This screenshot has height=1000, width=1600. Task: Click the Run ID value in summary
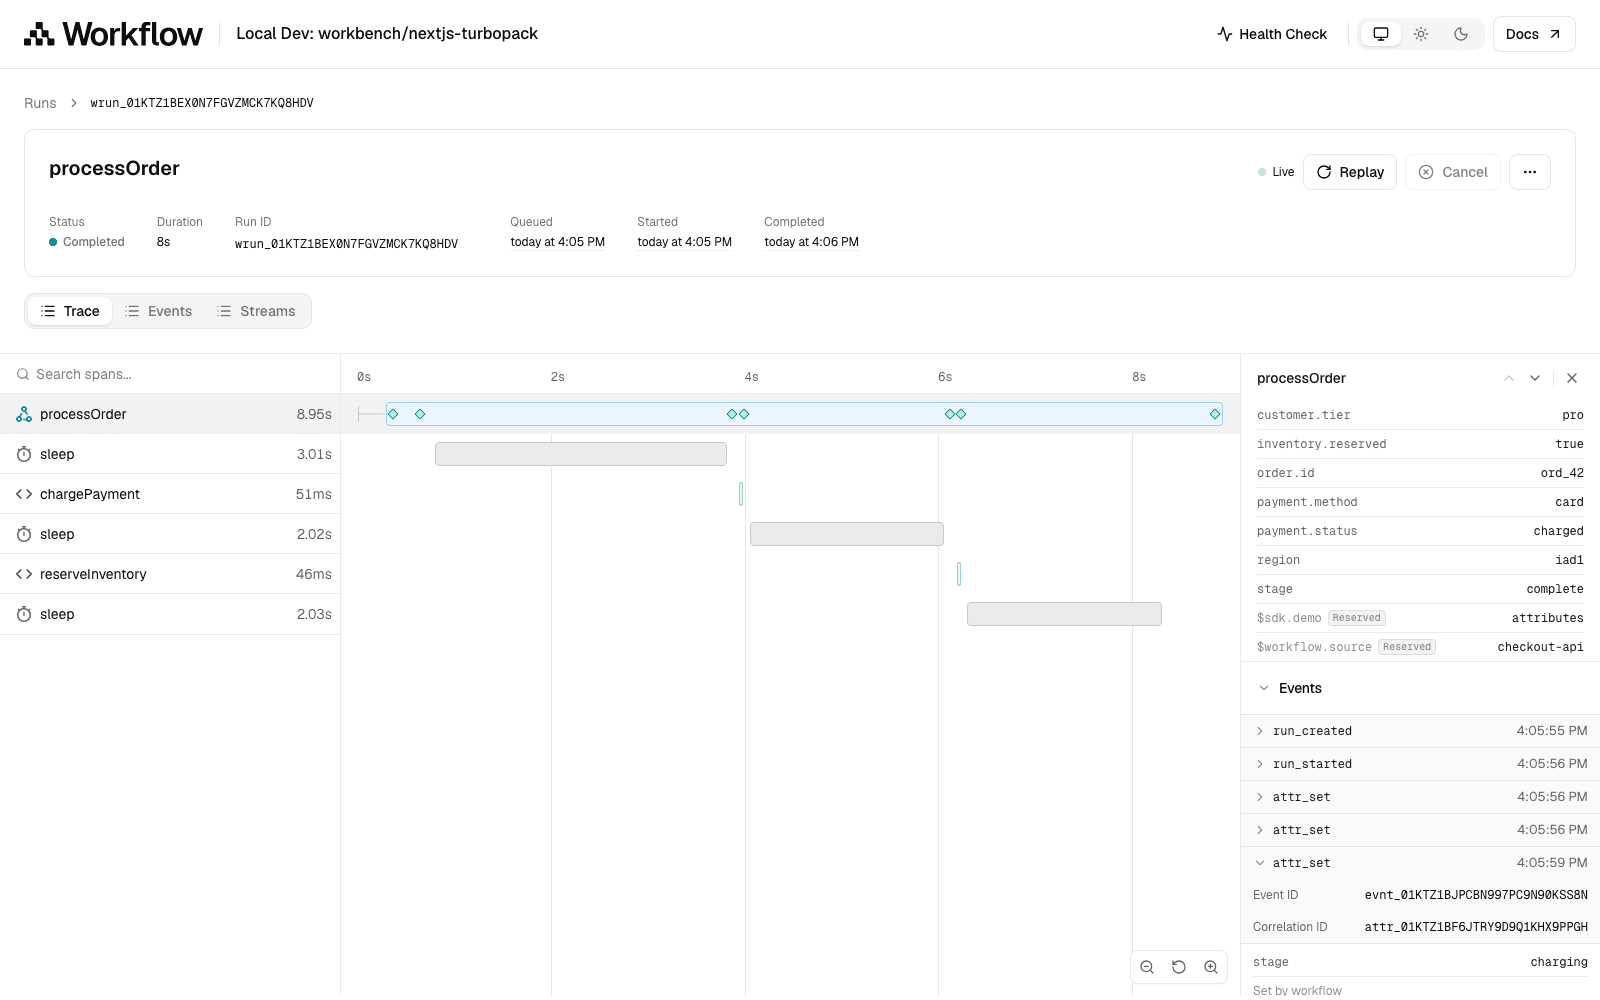(x=346, y=244)
